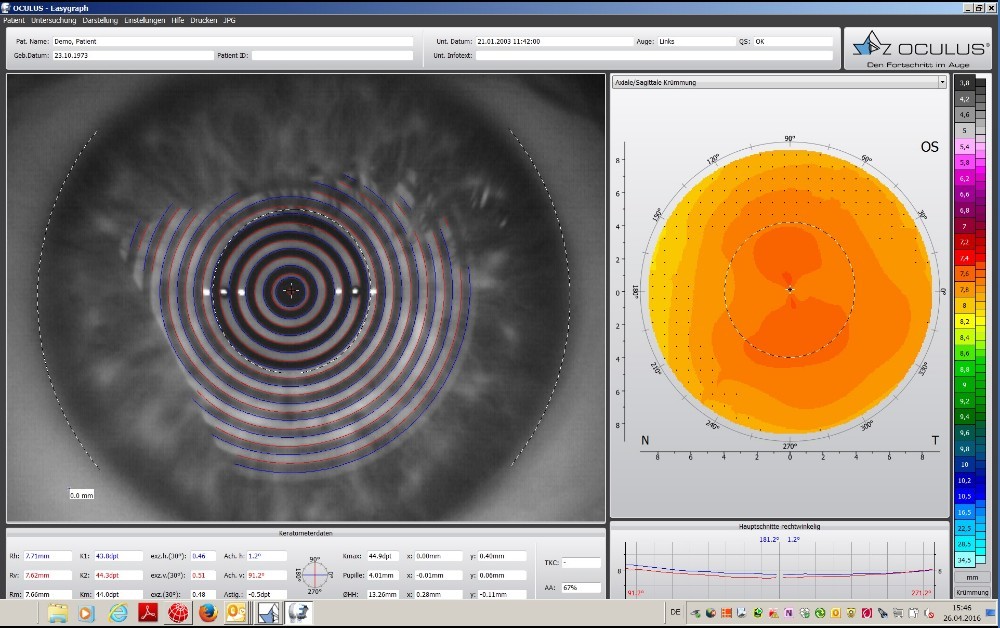
Task: Open the Patient menu
Action: (14, 20)
